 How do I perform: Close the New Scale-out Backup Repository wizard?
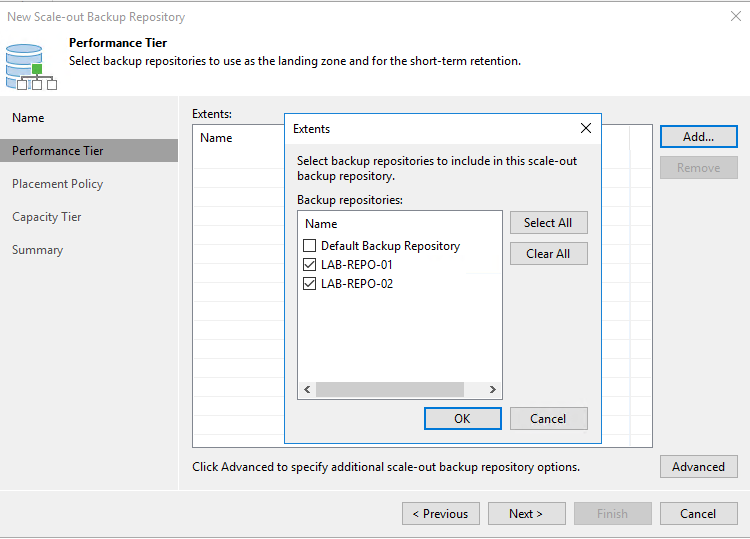point(736,16)
